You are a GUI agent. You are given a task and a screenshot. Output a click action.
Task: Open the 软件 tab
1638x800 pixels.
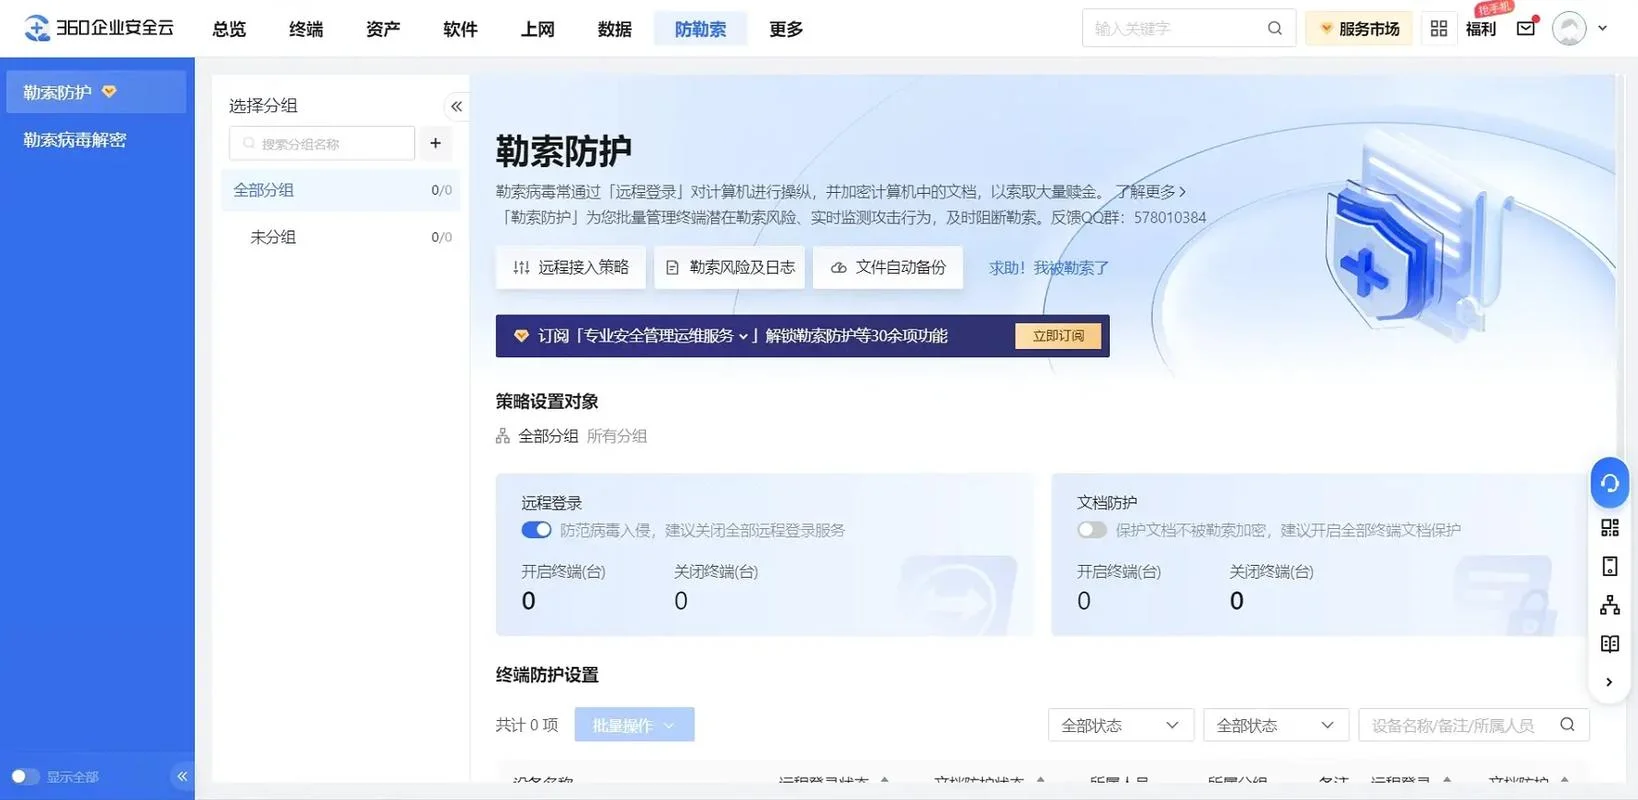460,29
